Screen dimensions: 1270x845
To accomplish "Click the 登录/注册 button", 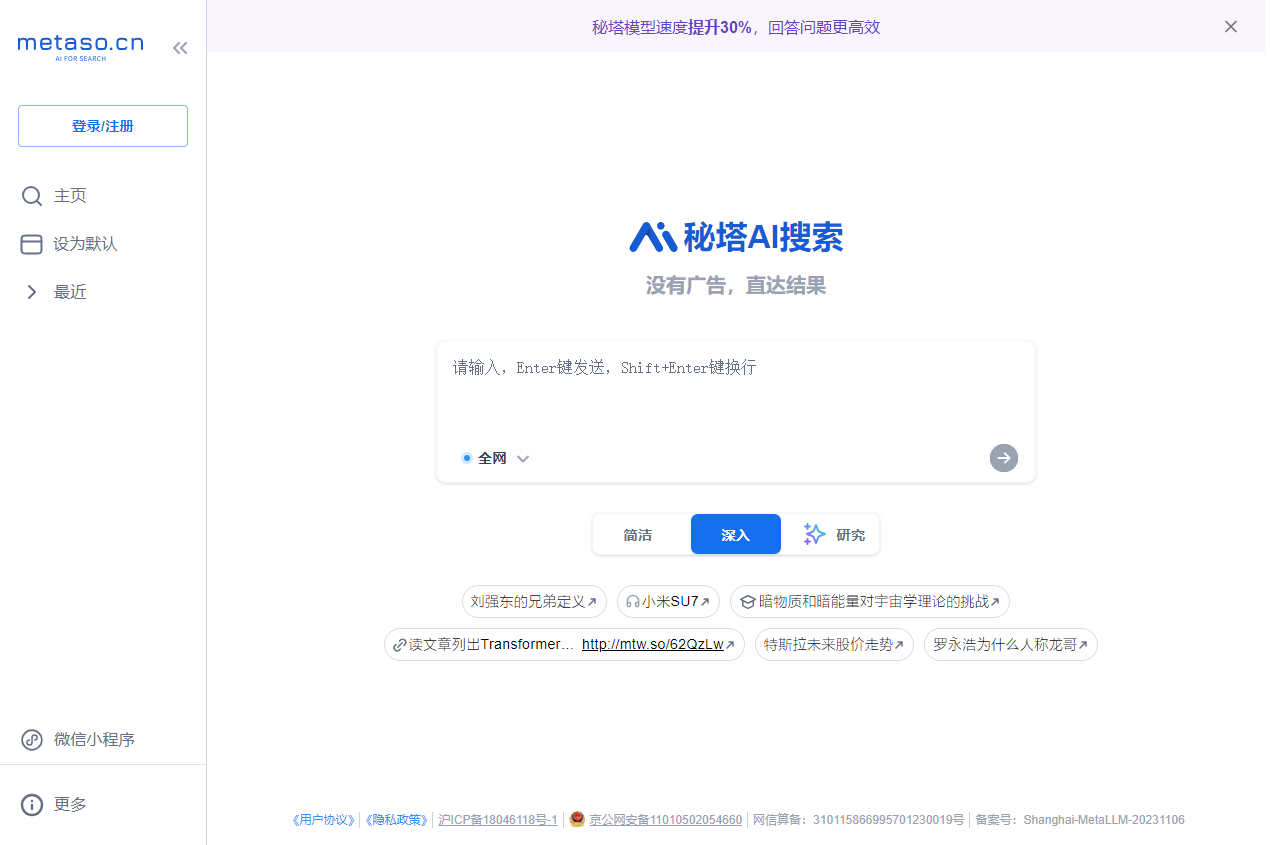I will click(103, 126).
